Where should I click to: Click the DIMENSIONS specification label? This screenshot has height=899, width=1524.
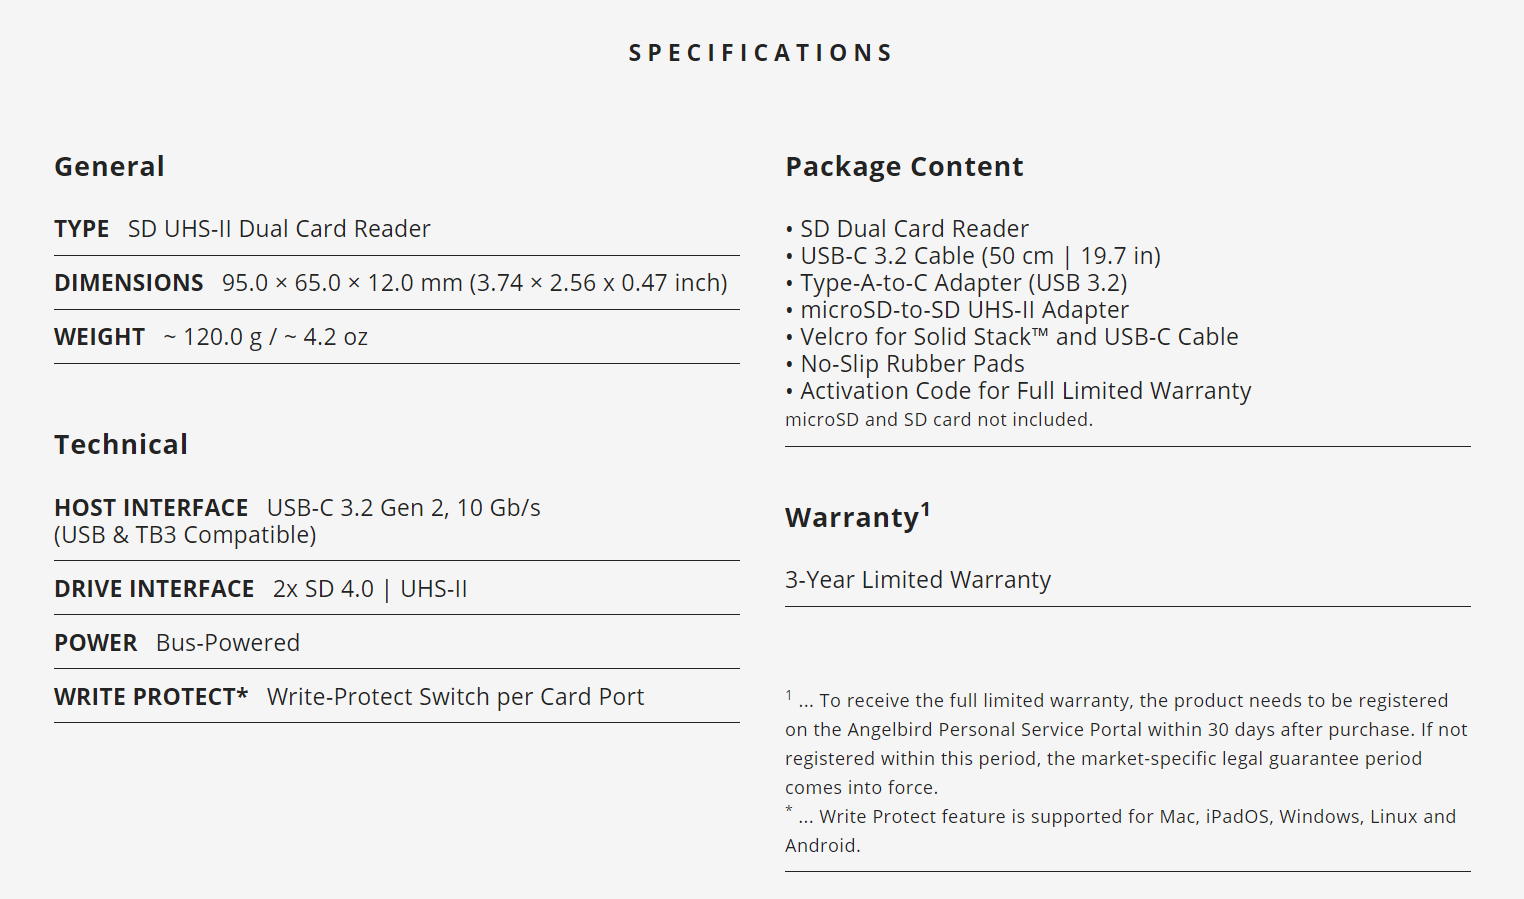[129, 283]
